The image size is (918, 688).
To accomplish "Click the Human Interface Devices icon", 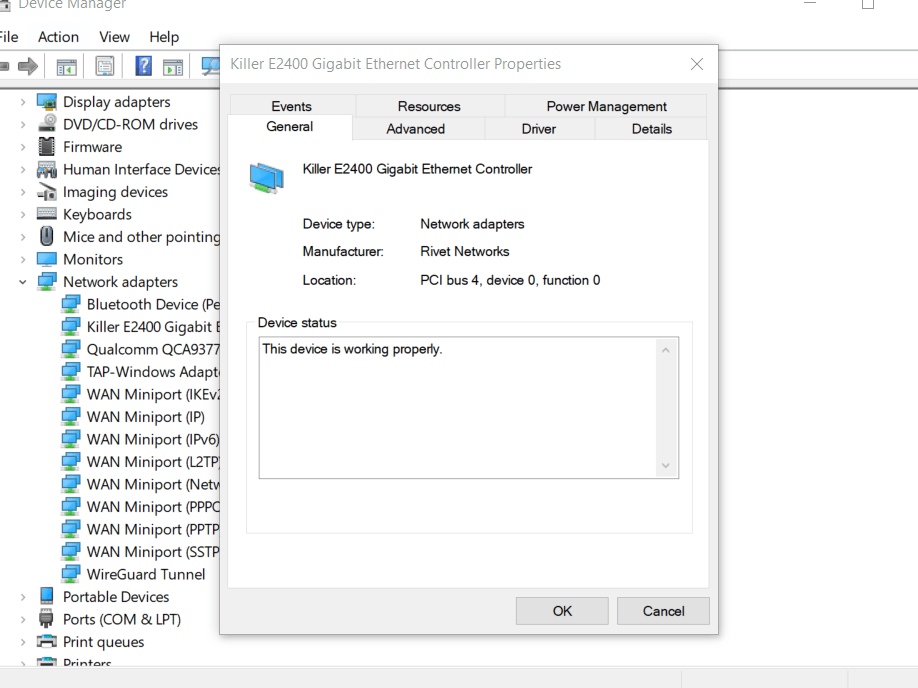I will (x=47, y=169).
